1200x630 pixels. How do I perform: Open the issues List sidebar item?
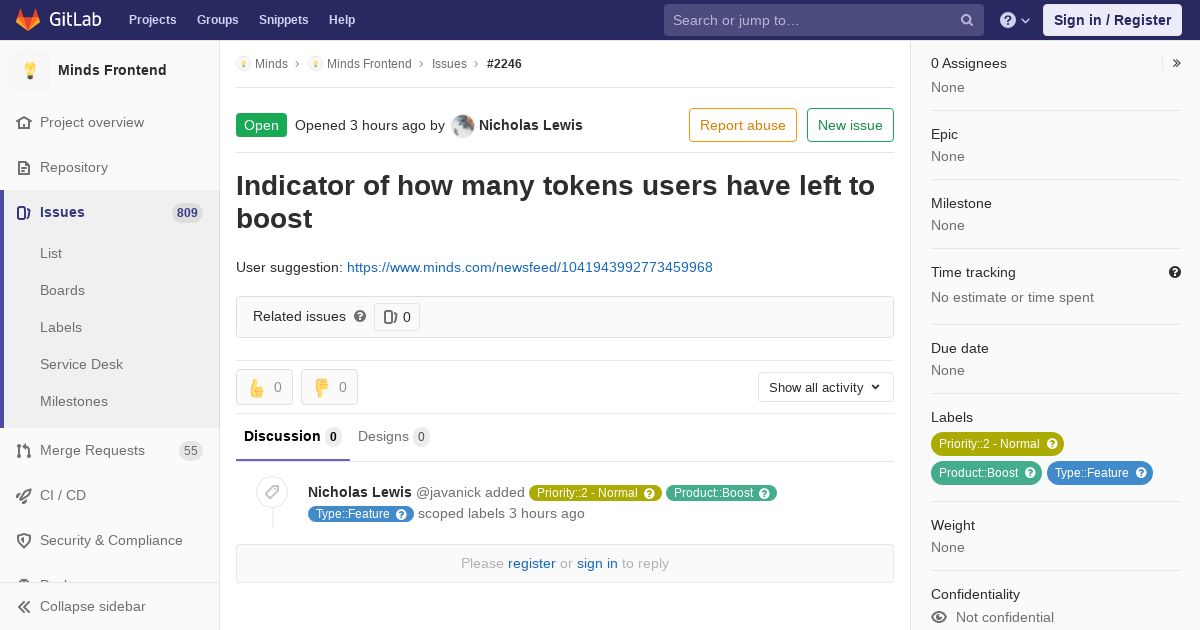tap(51, 253)
